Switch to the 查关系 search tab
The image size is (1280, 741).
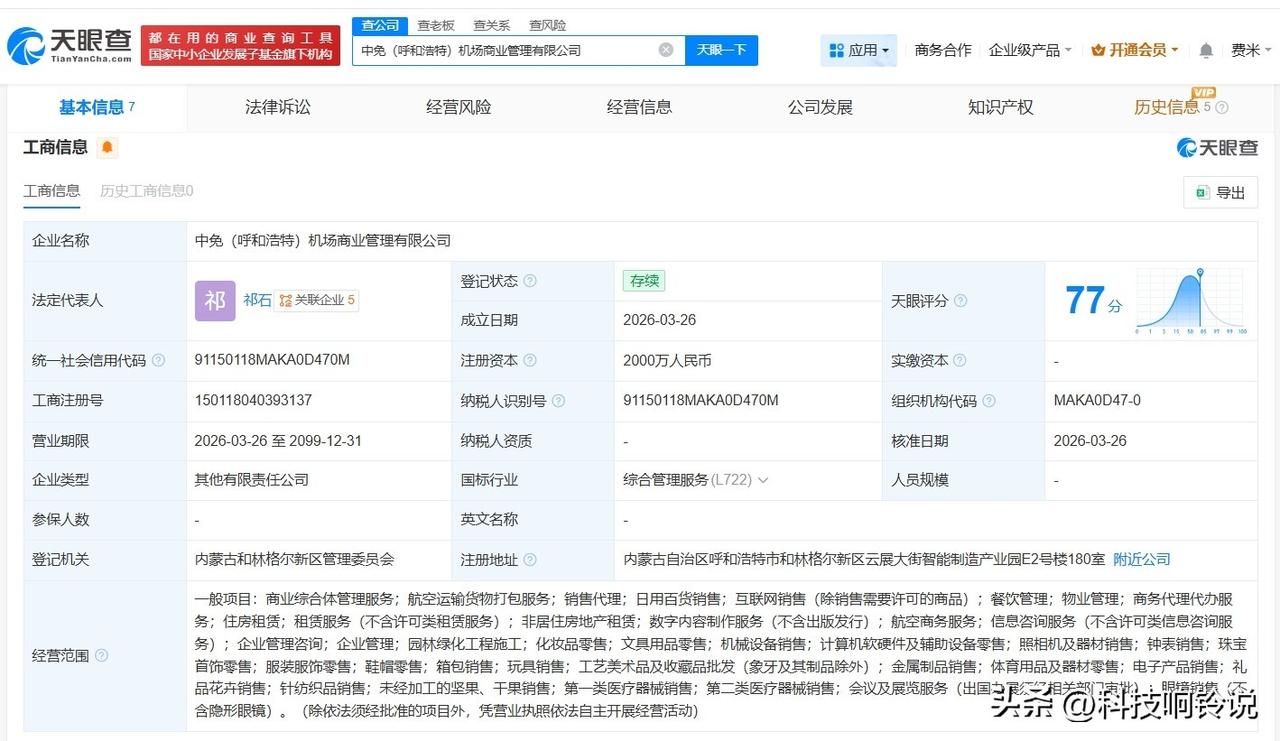[492, 26]
